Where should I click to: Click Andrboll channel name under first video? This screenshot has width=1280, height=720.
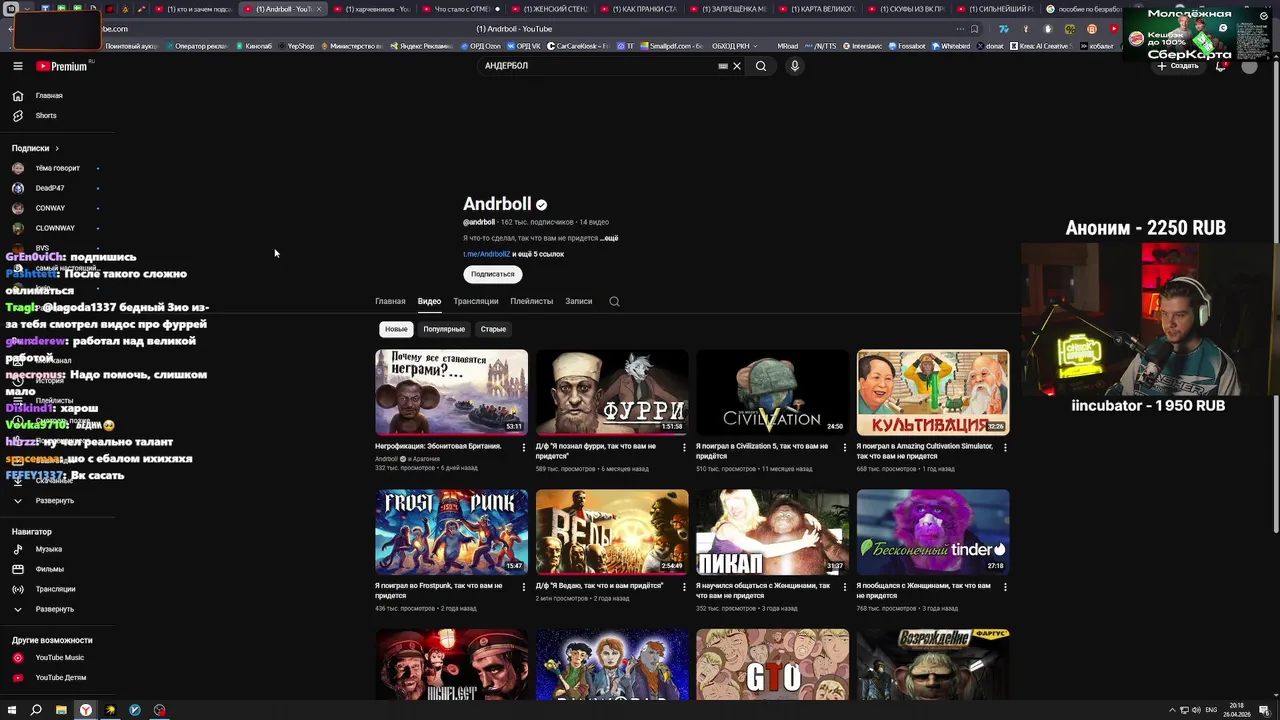386,459
